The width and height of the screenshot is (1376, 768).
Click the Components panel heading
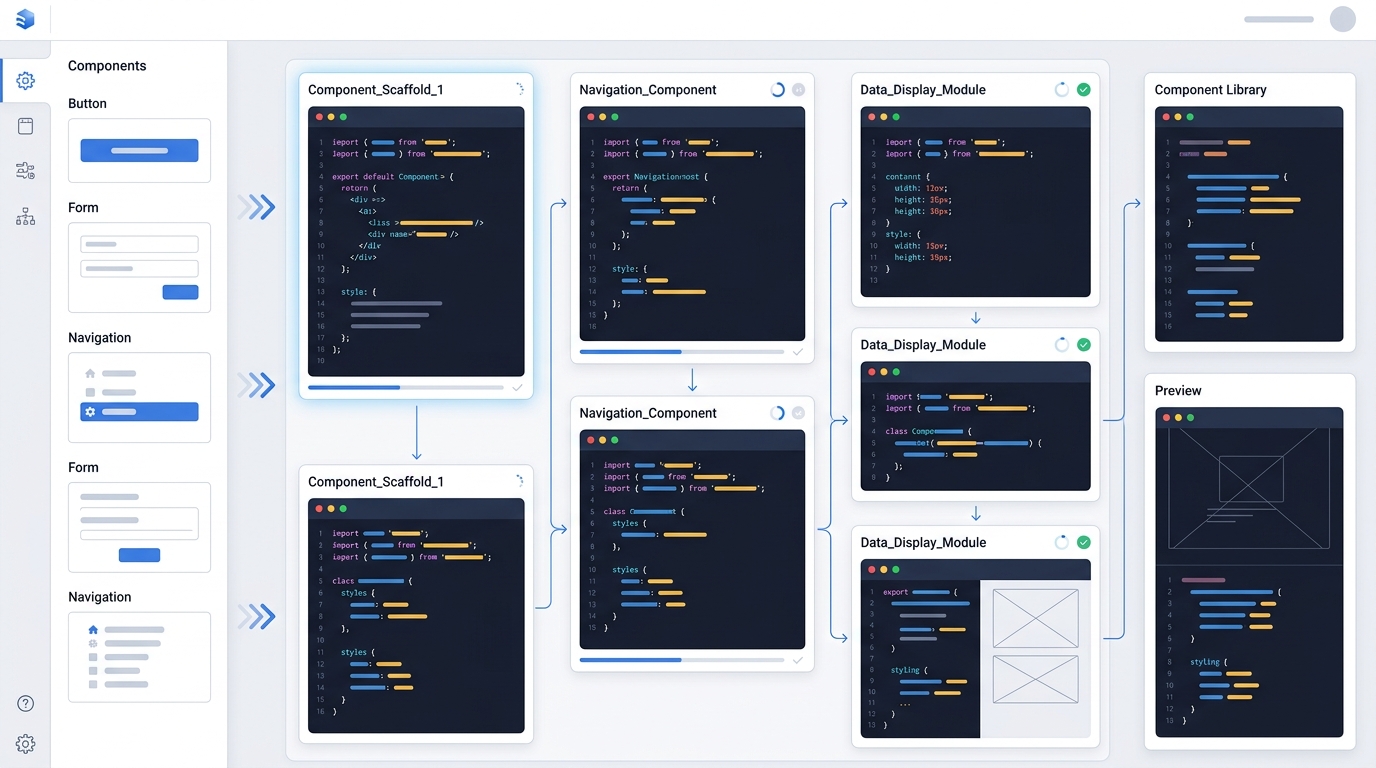coord(107,66)
